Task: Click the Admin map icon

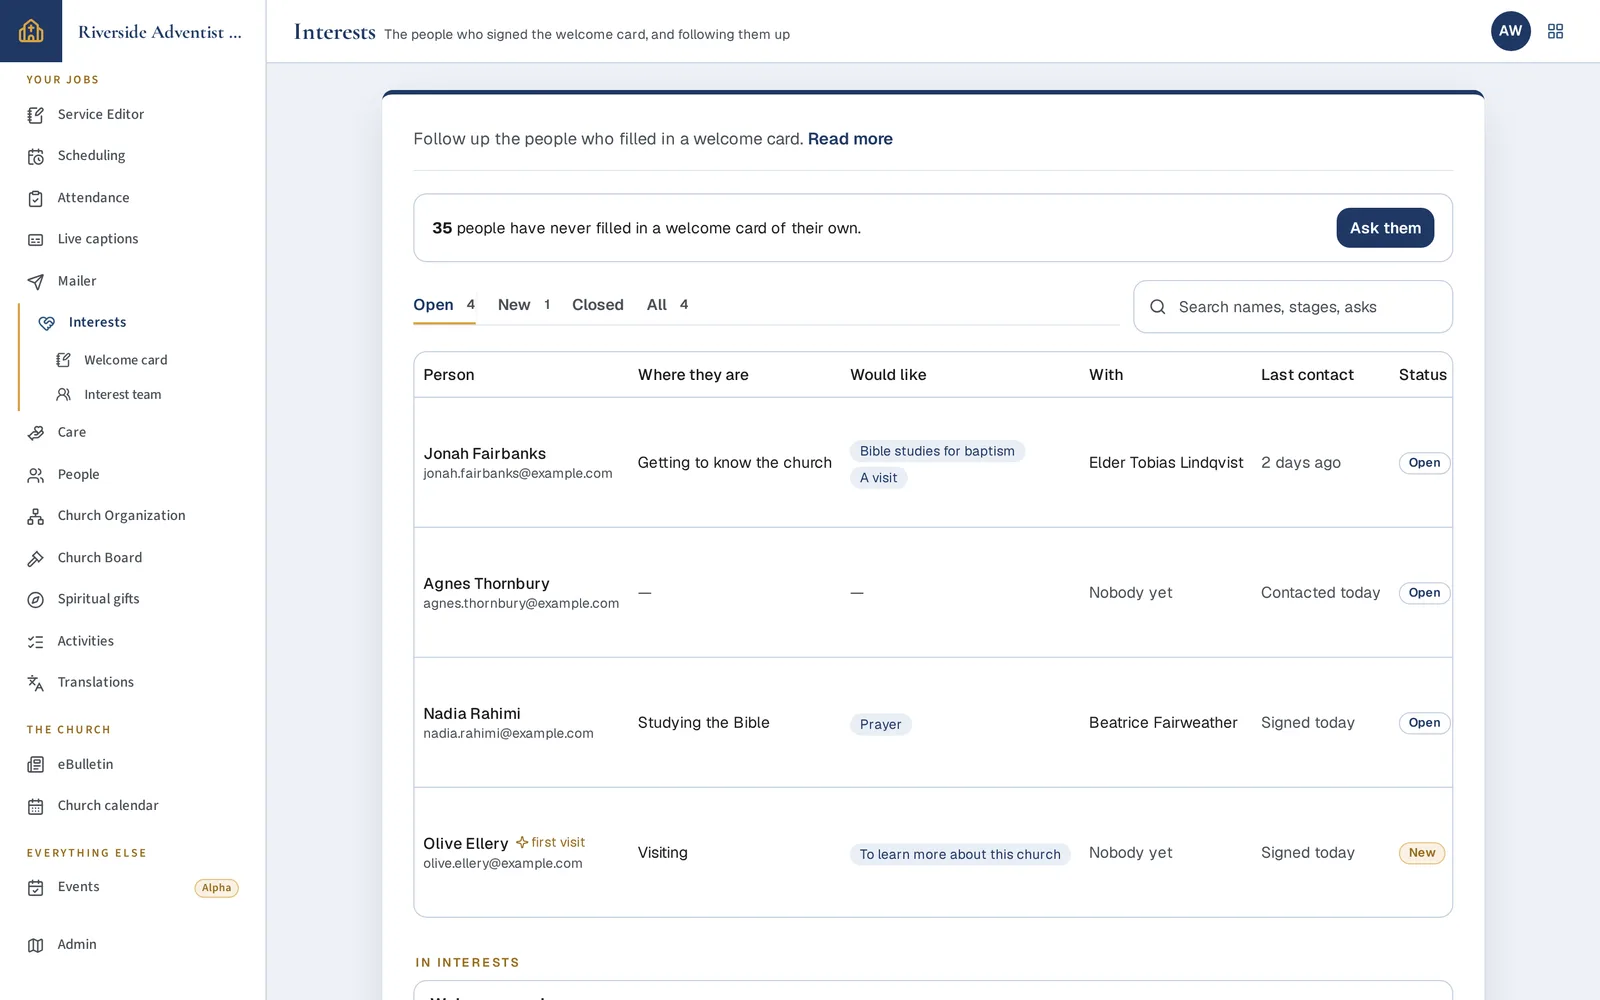Action: tap(36, 945)
